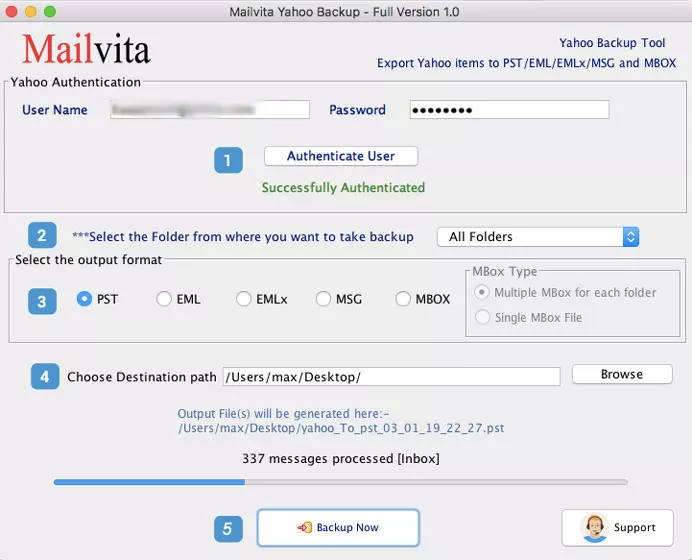
Task: Focus the User Name field
Action: click(210, 110)
